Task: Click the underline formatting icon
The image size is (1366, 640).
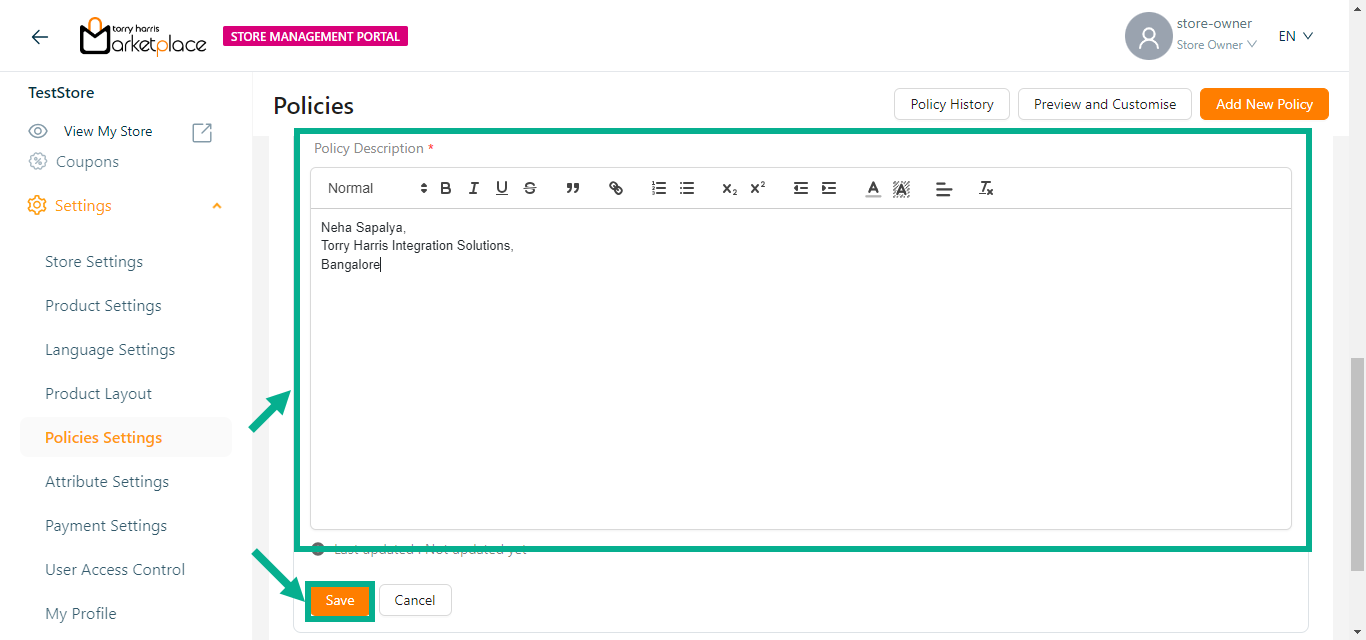Action: (x=502, y=188)
